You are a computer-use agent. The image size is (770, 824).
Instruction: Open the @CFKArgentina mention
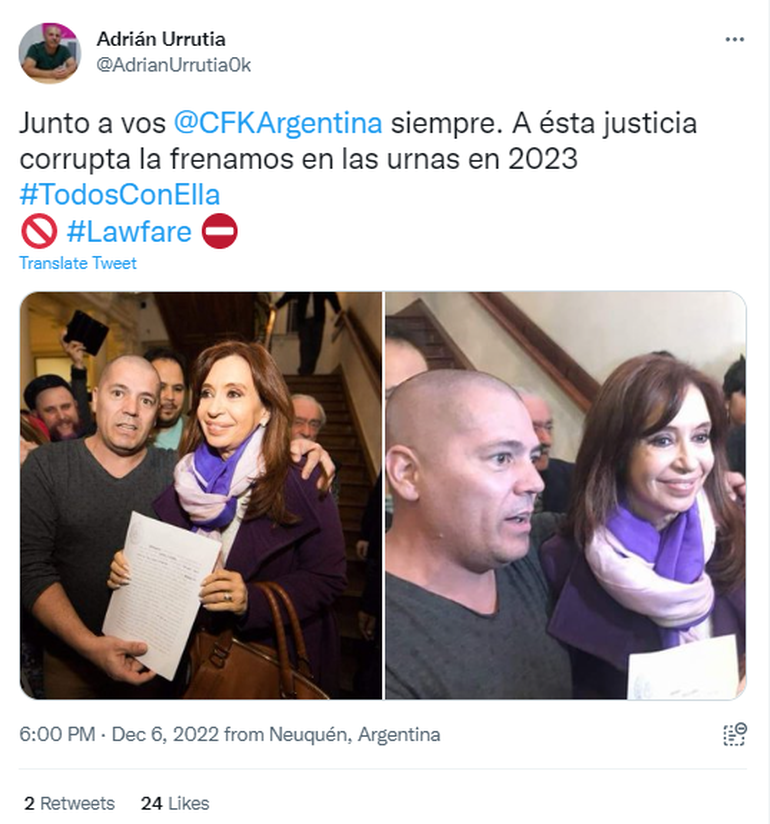click(278, 123)
